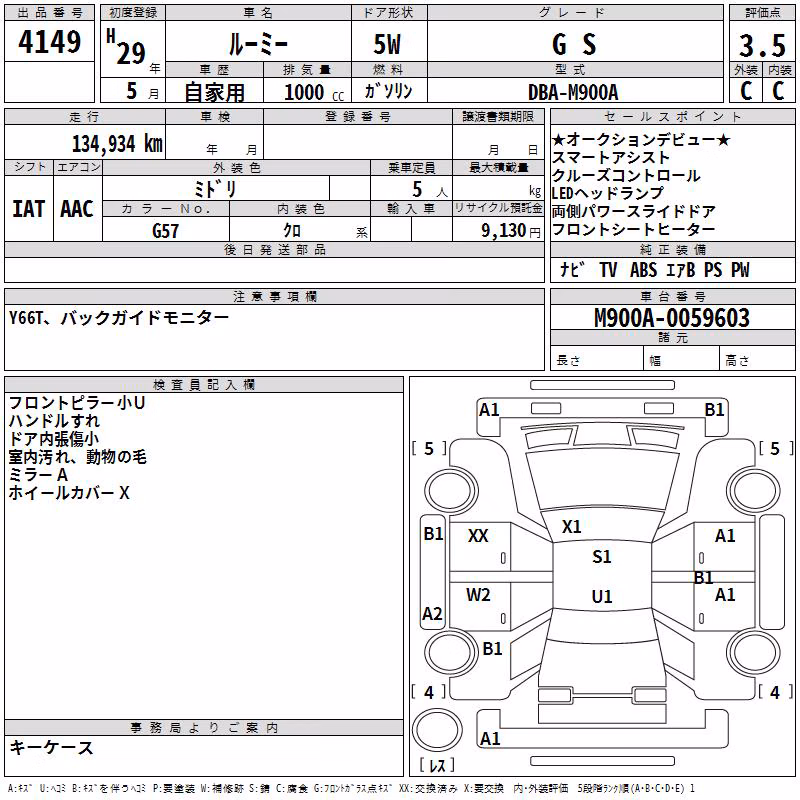This screenshot has width=800, height=800.
Task: Click the car name ルーミー
Action: click(258, 44)
